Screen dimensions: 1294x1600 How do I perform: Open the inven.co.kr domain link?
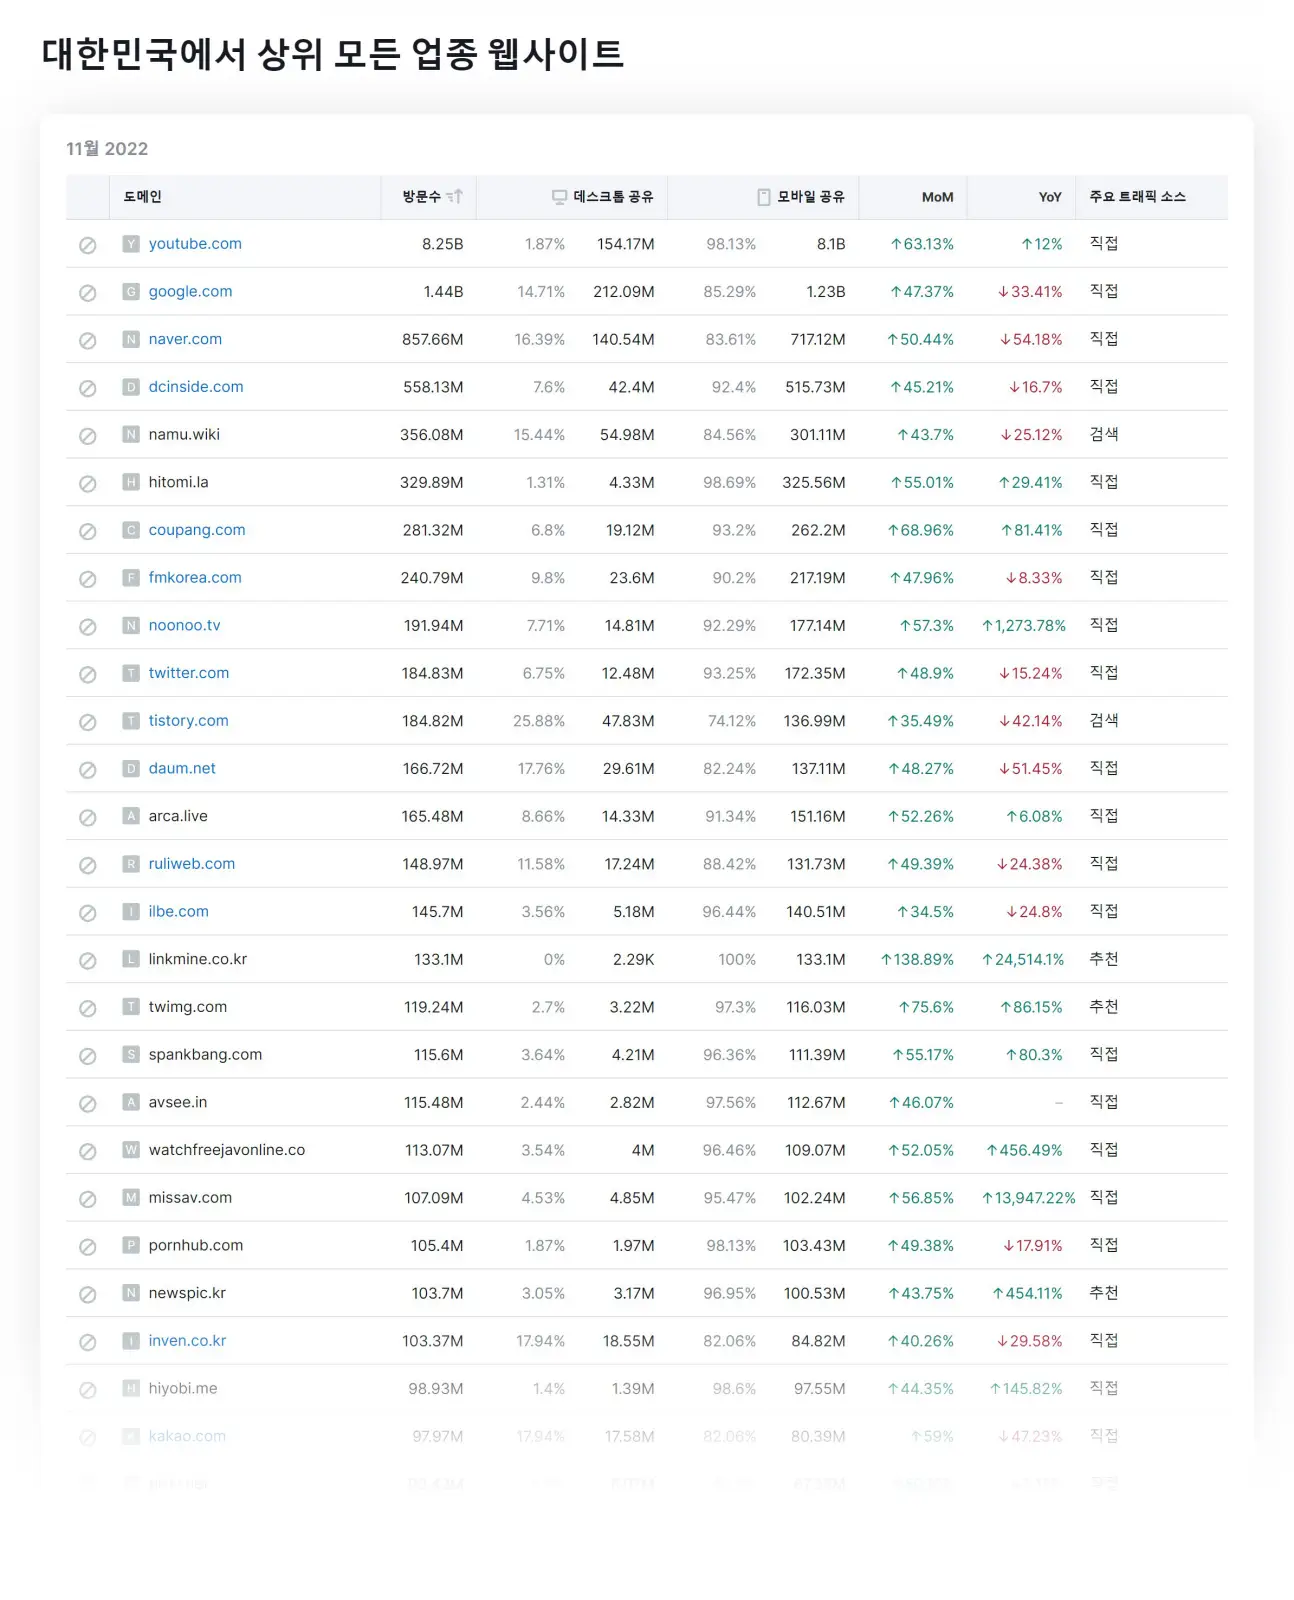[x=187, y=1341]
